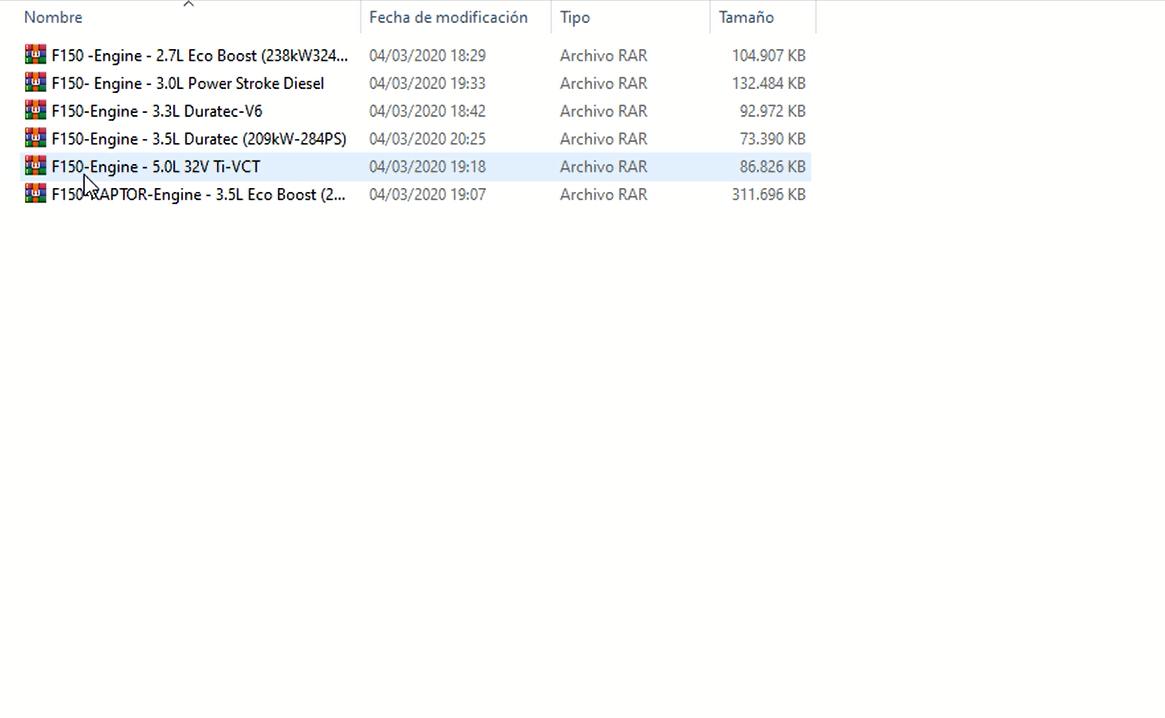Click the sort arrow above Nombre column
The height and width of the screenshot is (718, 1165).
189,4
